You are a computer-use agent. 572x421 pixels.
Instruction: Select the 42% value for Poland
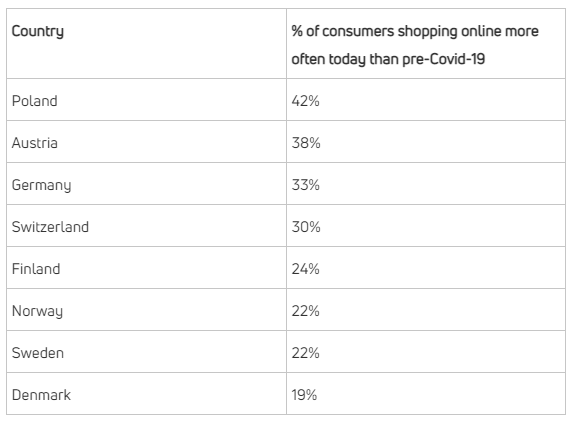click(x=305, y=101)
